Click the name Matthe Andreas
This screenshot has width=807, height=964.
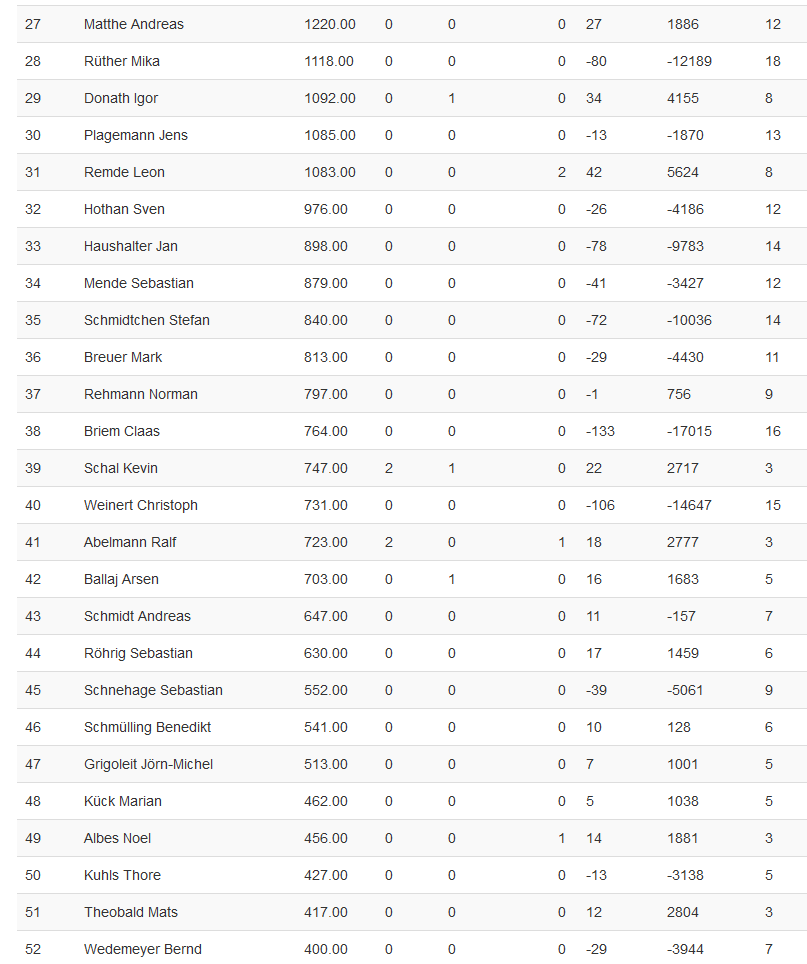(x=134, y=24)
